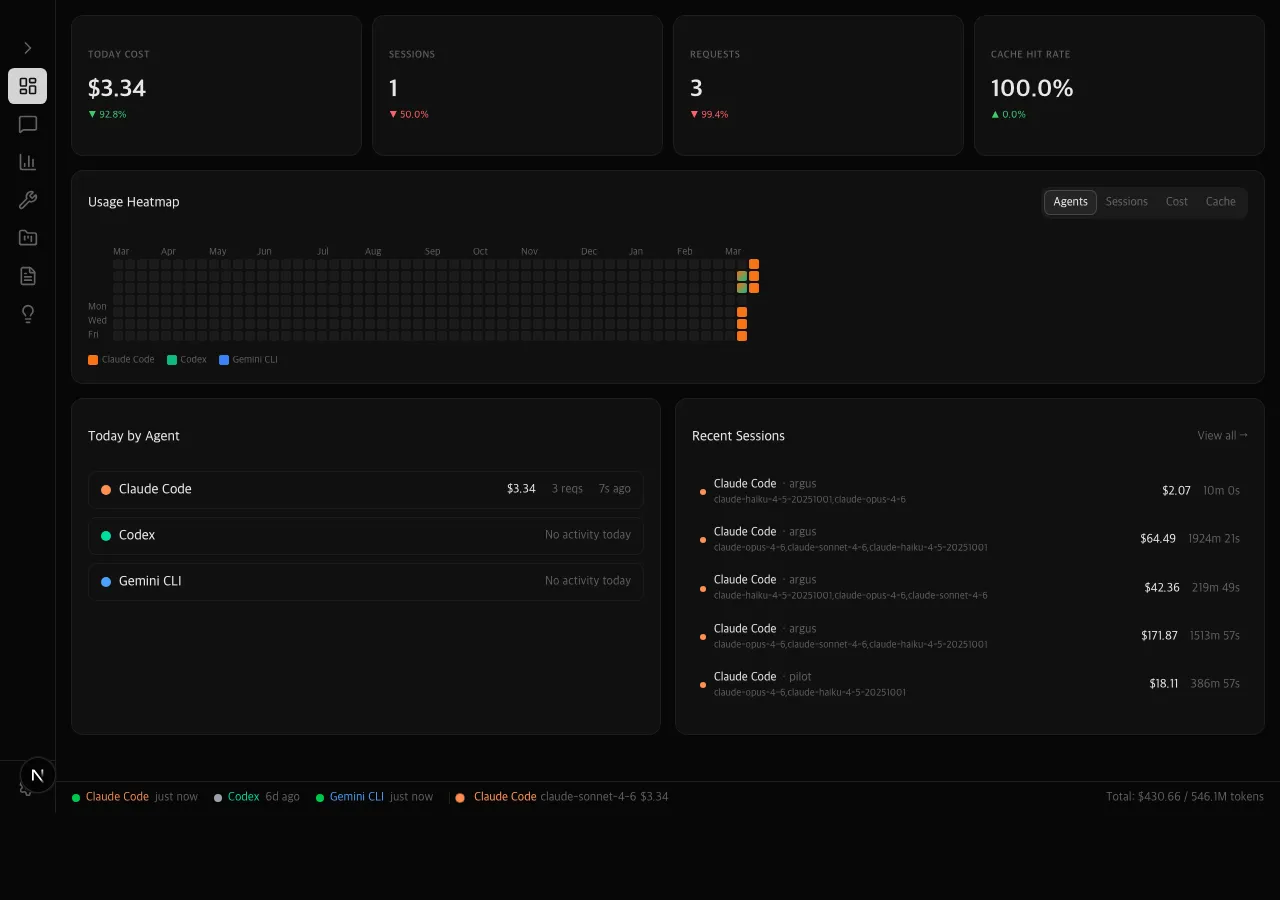Select the Agents heatmap tab
The width and height of the screenshot is (1280, 900).
tap(1070, 202)
